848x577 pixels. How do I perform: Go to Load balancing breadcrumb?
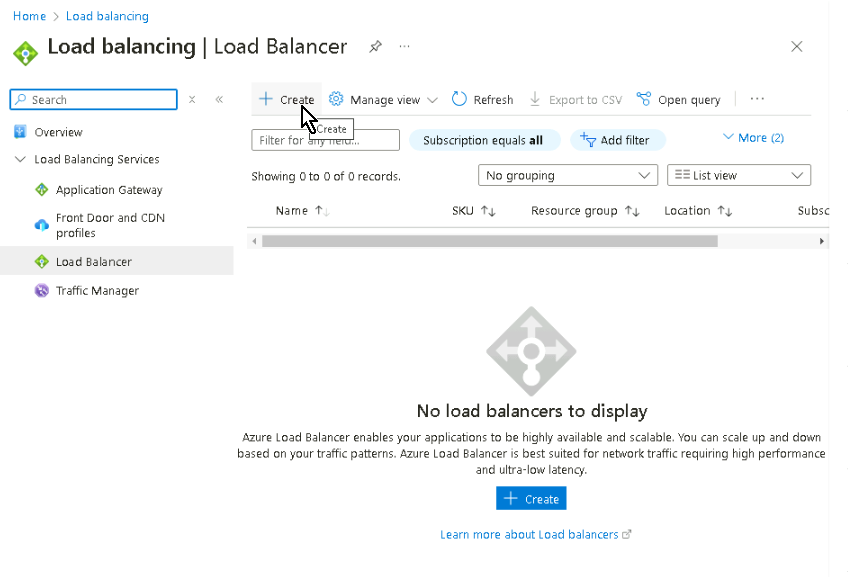(x=107, y=16)
